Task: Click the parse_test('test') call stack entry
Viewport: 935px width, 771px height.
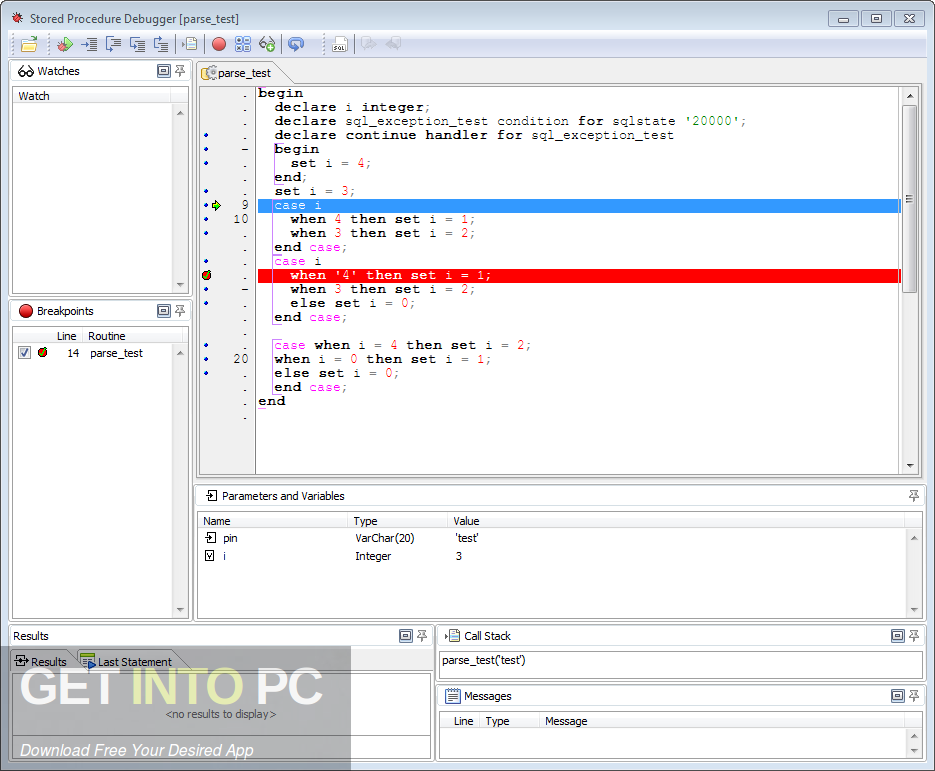Action: point(484,660)
